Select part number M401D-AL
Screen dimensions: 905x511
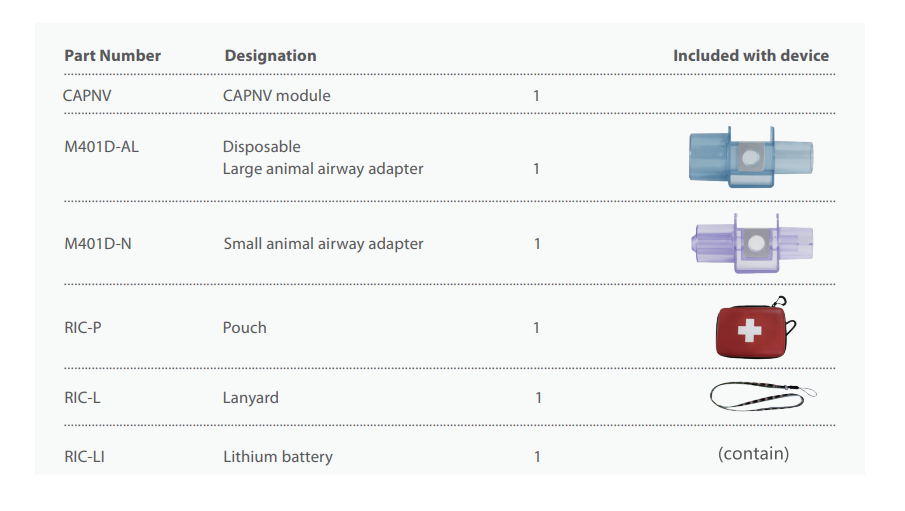tap(101, 146)
